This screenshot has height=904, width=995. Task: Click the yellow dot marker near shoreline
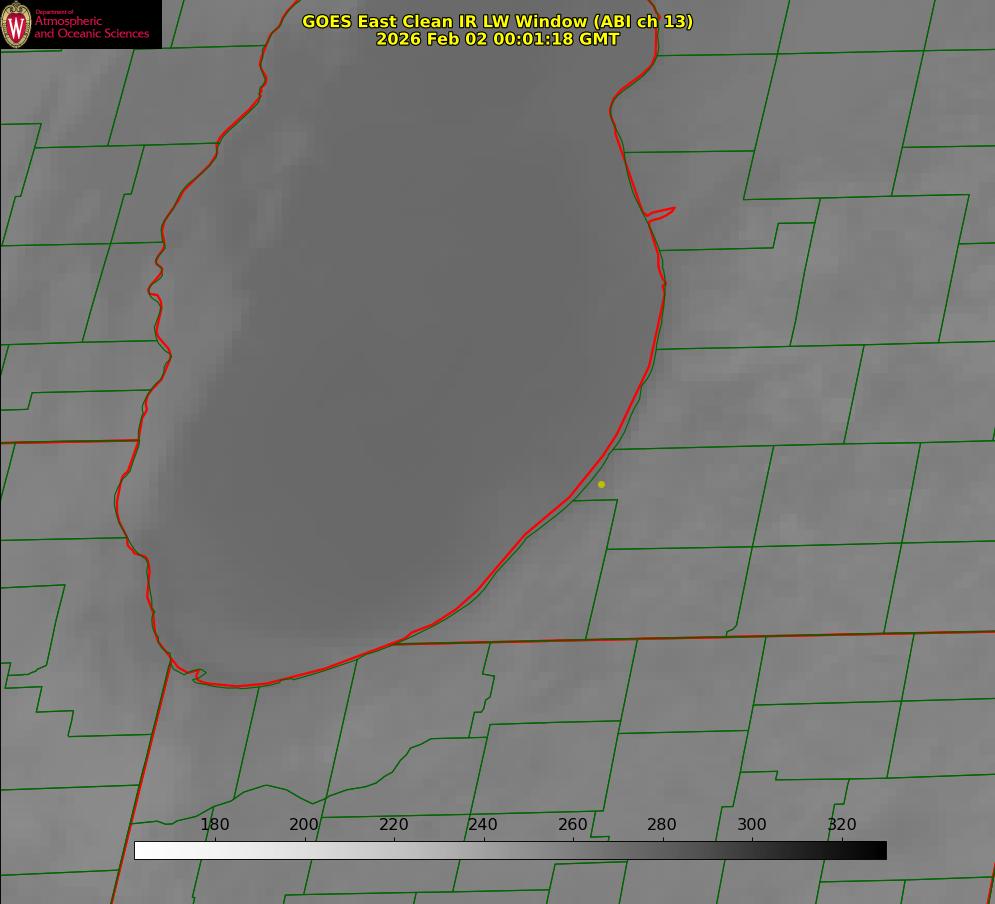pos(601,484)
